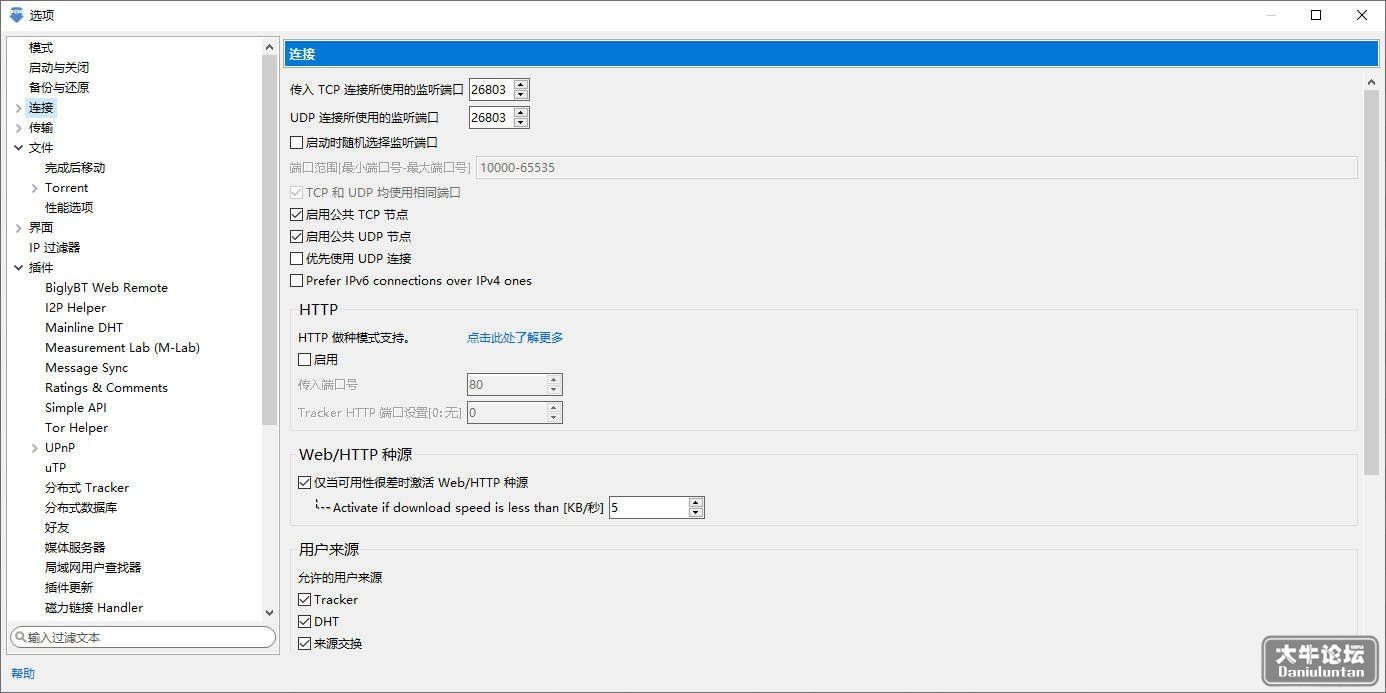The width and height of the screenshot is (1386, 693).
Task: Expand the UPnP plugin node arrow
Action: (x=35, y=448)
